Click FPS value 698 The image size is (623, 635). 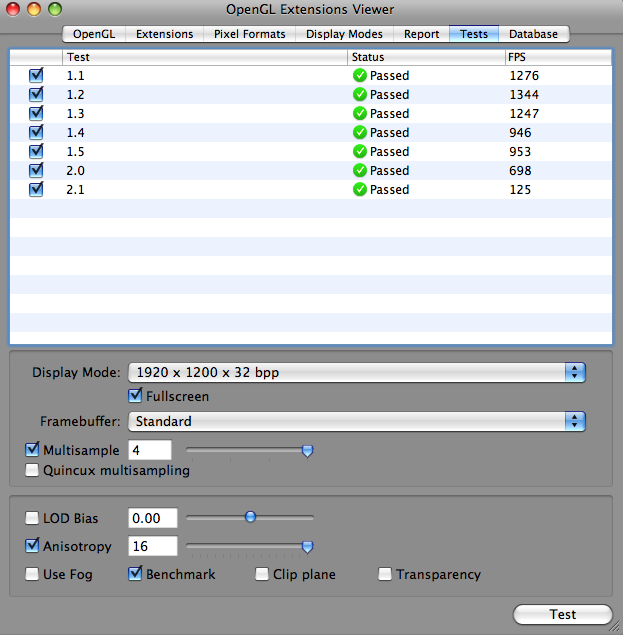coord(520,171)
